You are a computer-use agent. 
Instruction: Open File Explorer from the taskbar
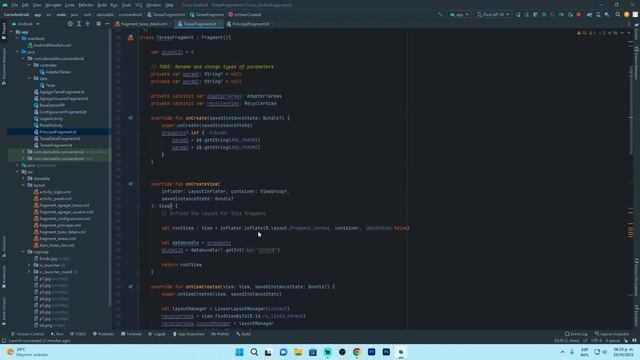point(298,352)
